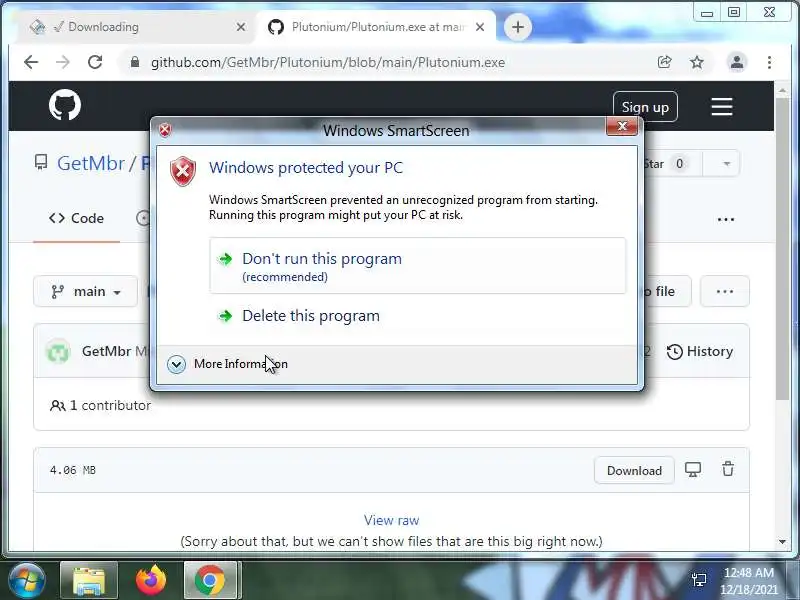
Task: Click the GetMbr commit author avatar
Action: click(x=58, y=352)
